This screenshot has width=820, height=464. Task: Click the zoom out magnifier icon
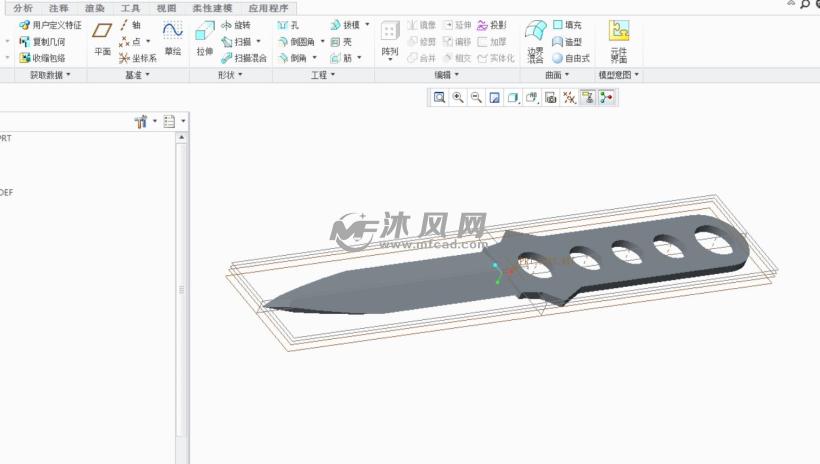click(x=476, y=97)
